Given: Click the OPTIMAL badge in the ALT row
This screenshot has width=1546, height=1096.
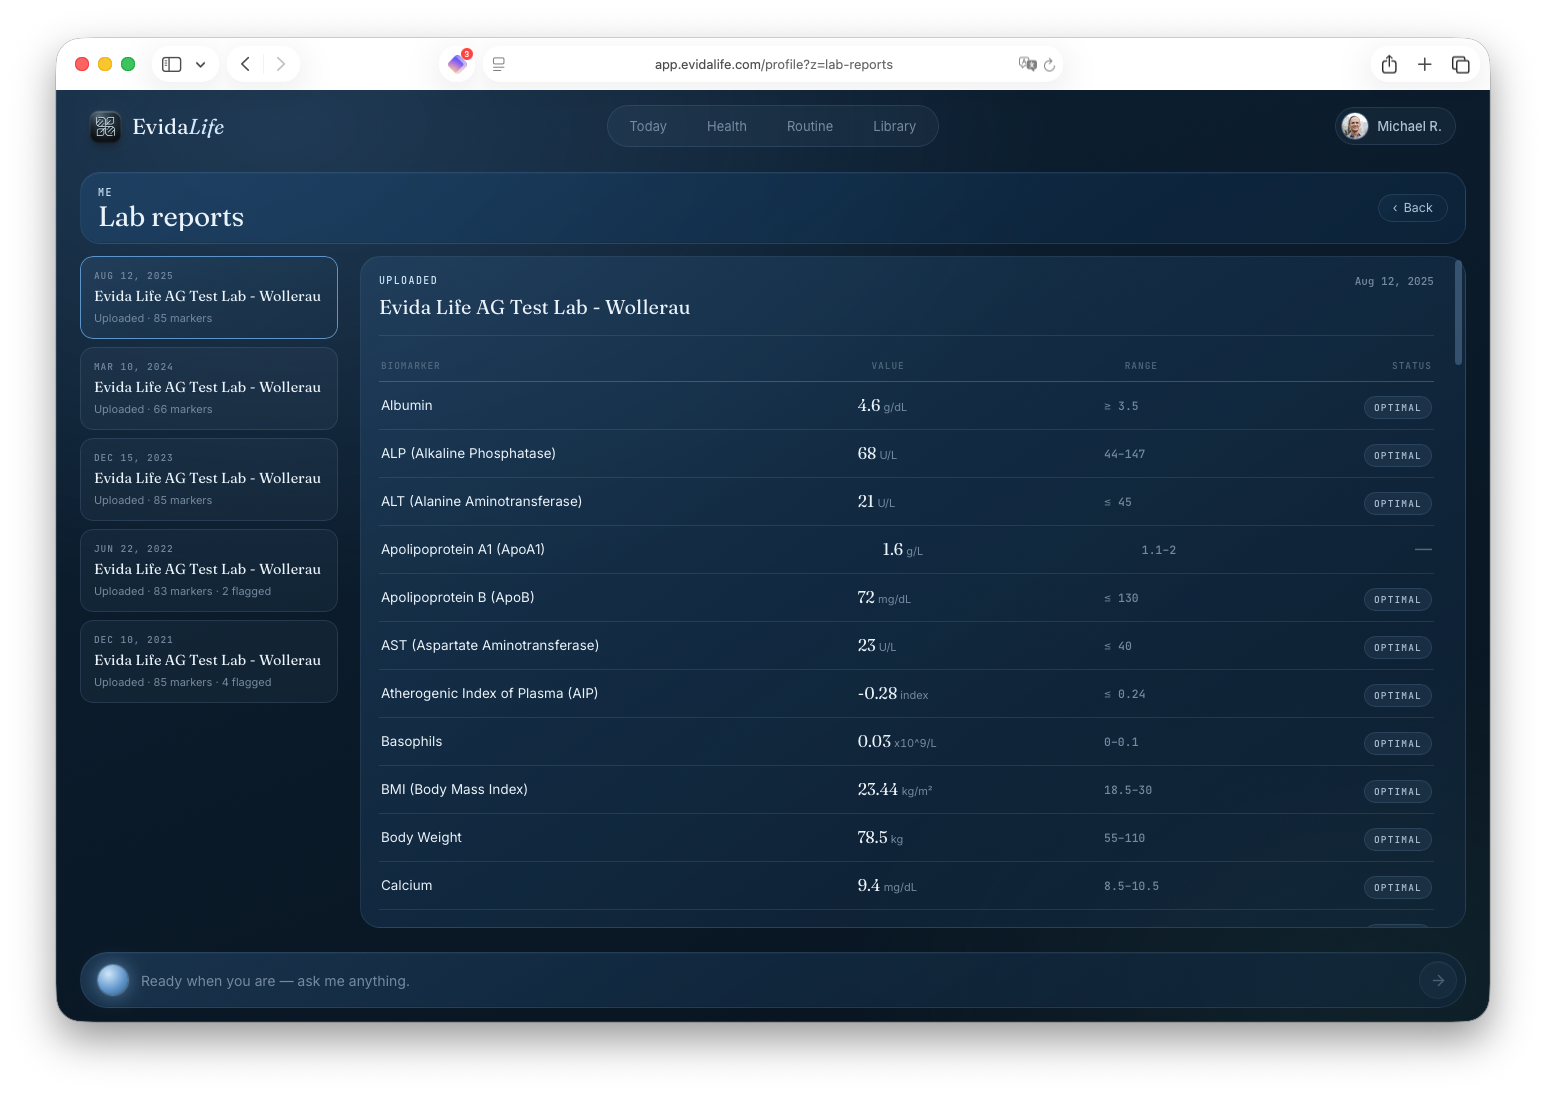Looking at the screenshot, I should coord(1397,503).
